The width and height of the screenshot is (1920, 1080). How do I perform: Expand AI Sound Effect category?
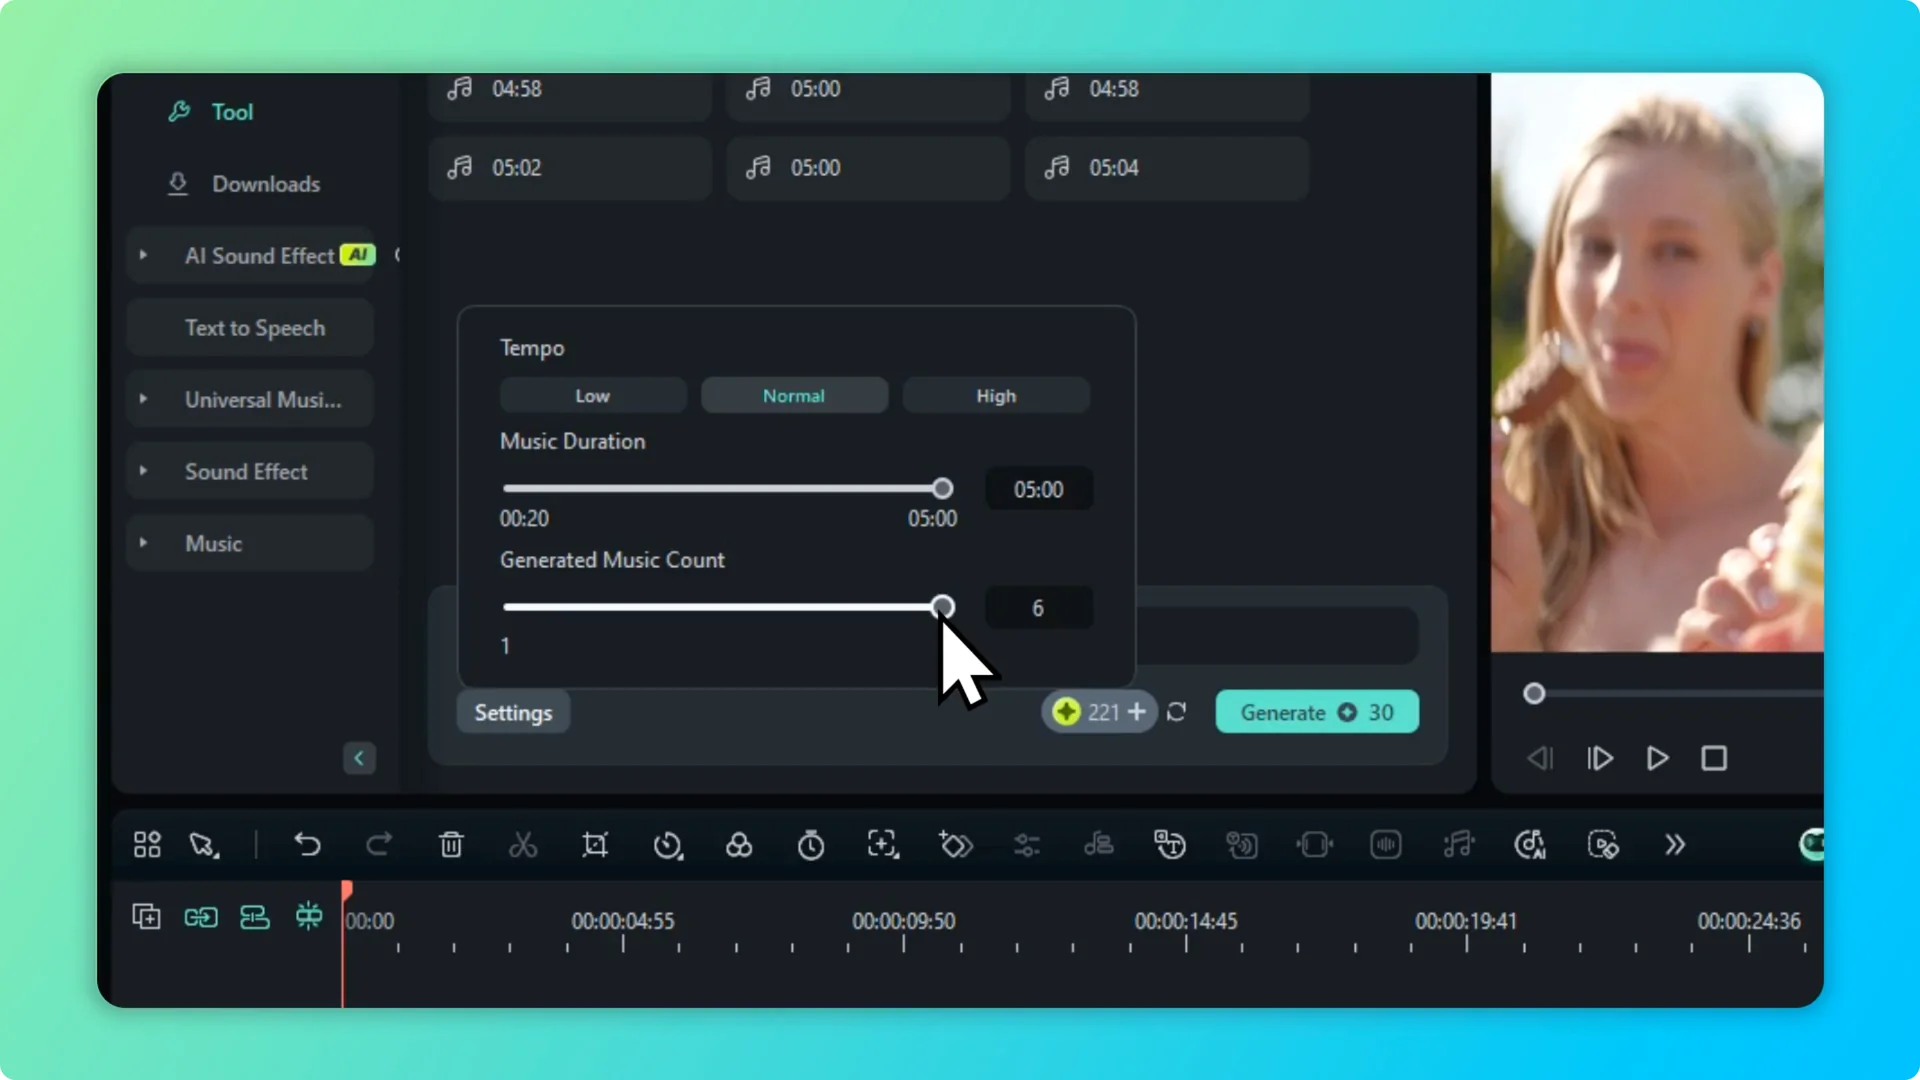143,255
